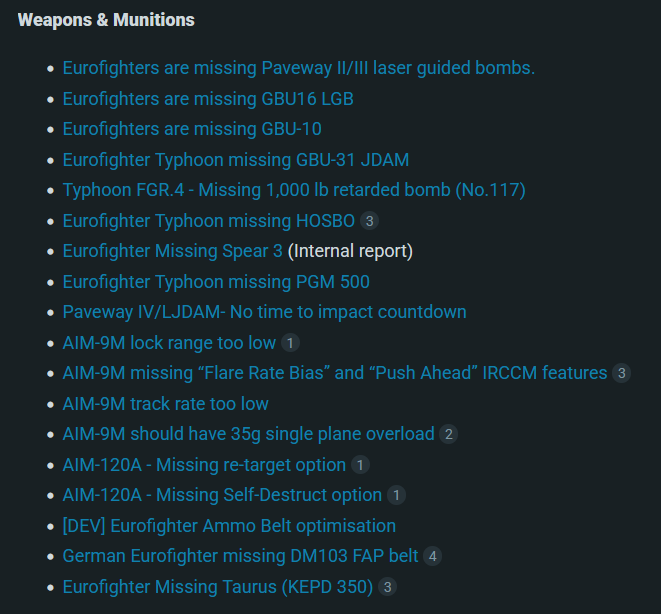Open German Eurofighter DM103 FAP belt report
This screenshot has width=661, height=614.
240,556
